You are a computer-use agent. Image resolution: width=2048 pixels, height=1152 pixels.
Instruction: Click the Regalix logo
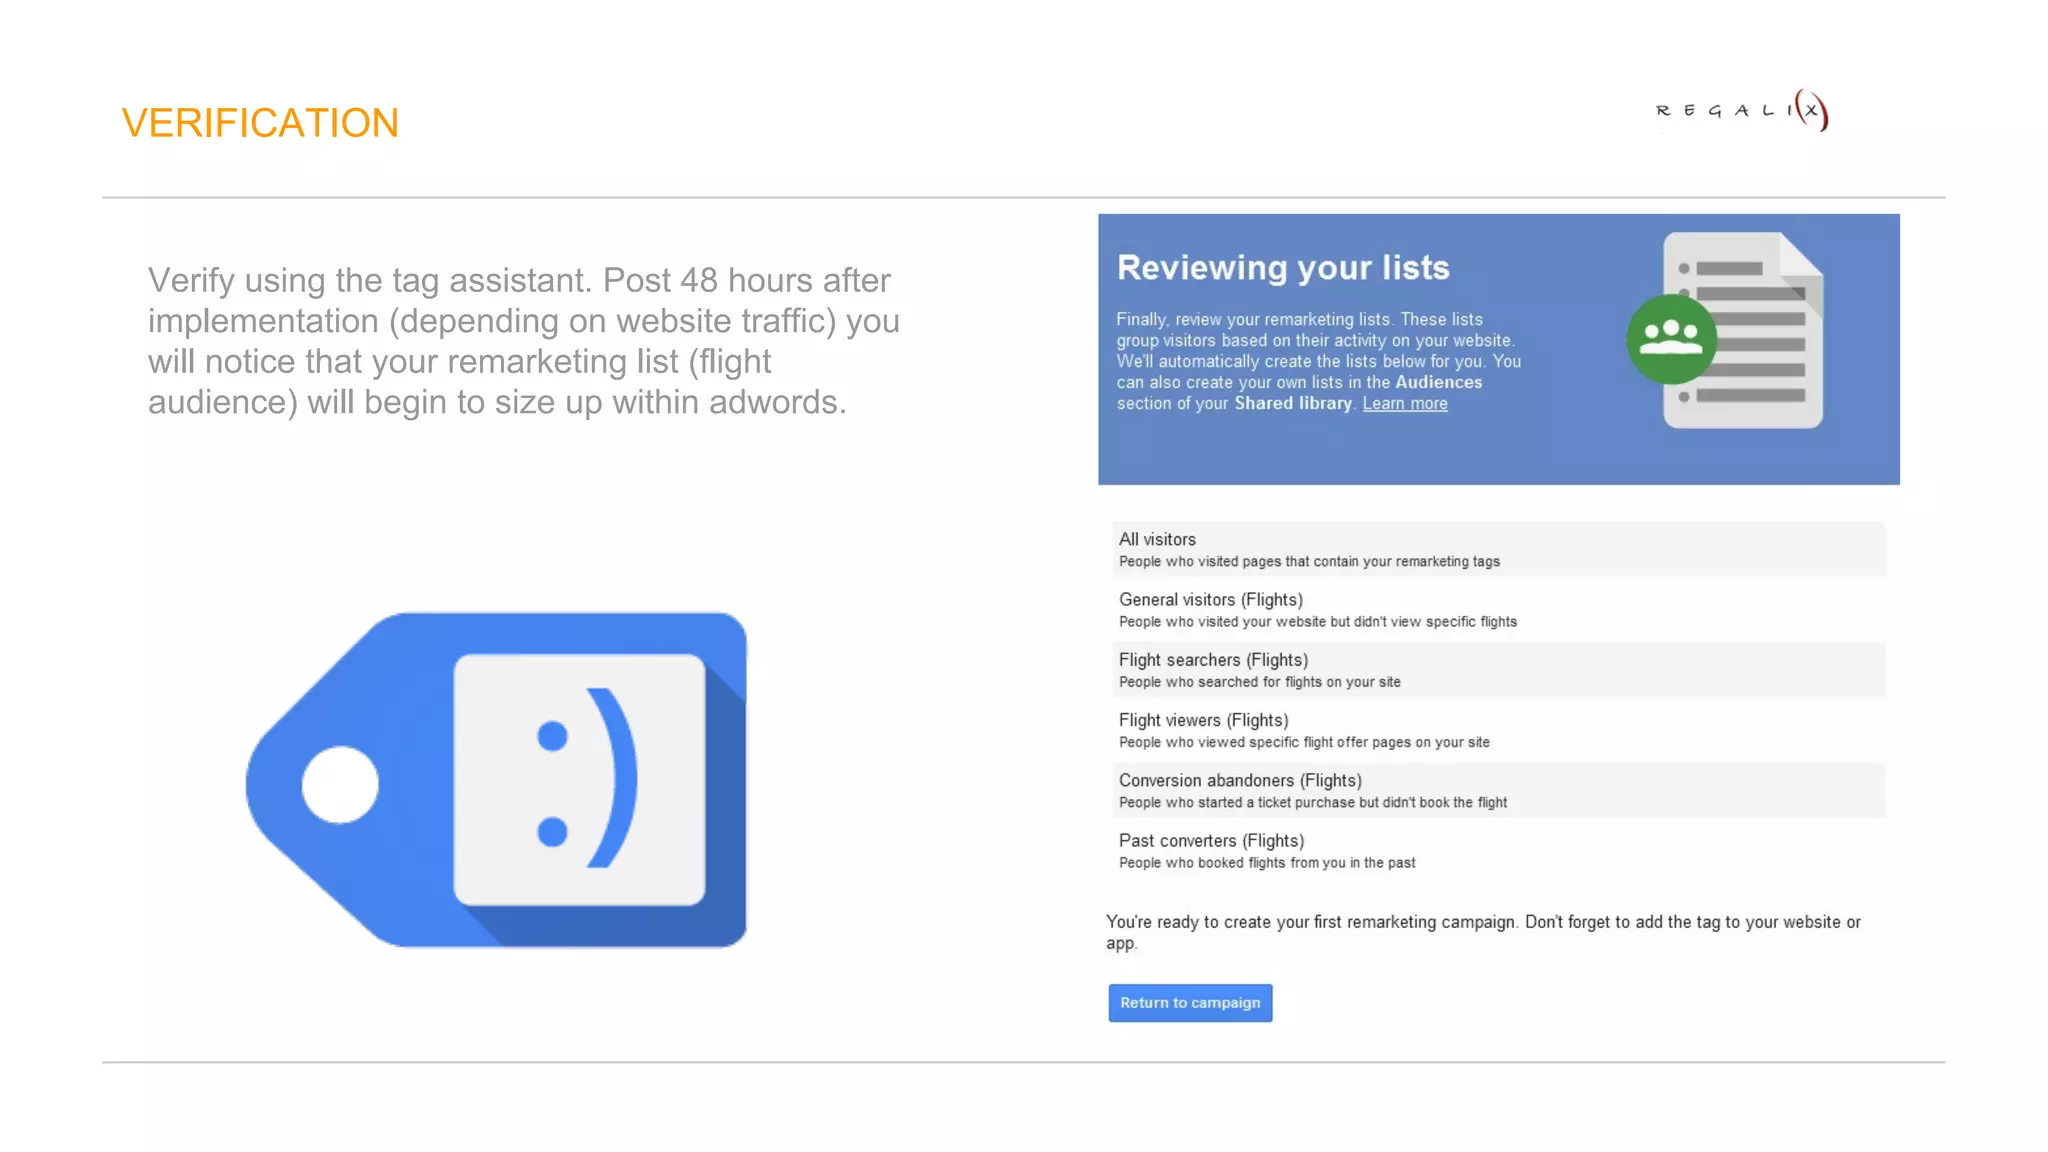pos(1742,110)
